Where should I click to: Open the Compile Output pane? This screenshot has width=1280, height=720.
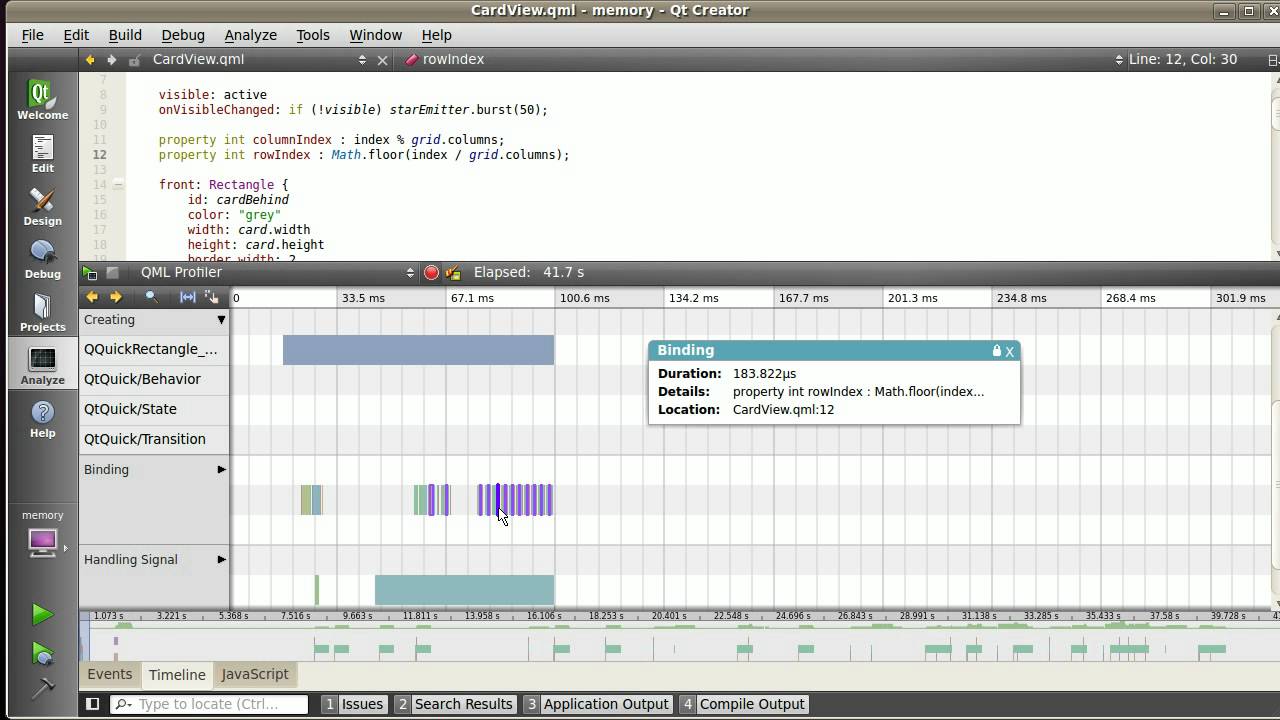pos(743,704)
